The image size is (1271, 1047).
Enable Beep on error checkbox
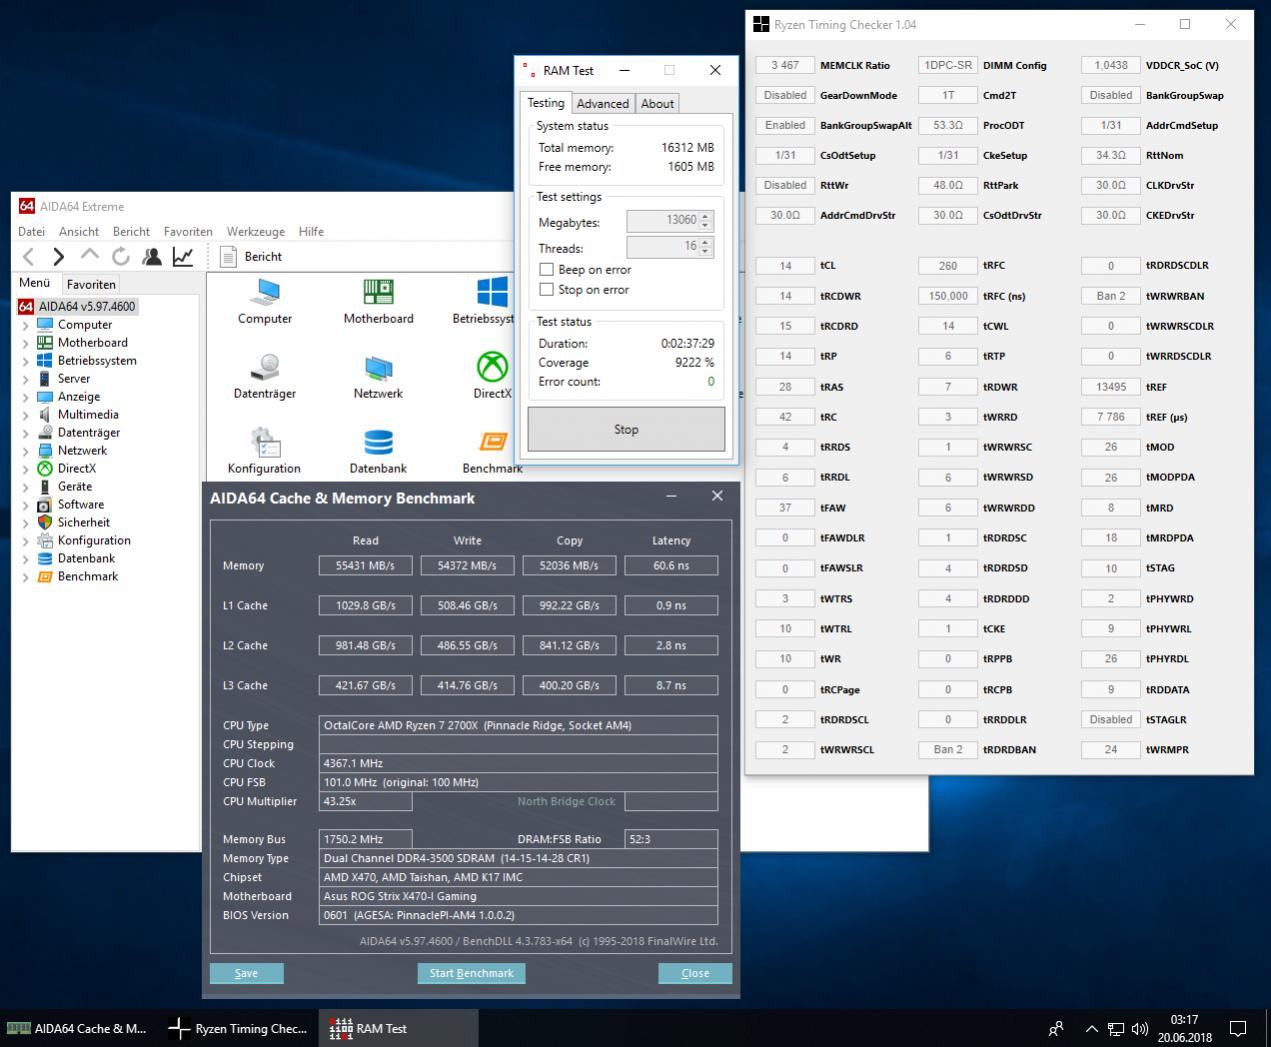pos(546,269)
